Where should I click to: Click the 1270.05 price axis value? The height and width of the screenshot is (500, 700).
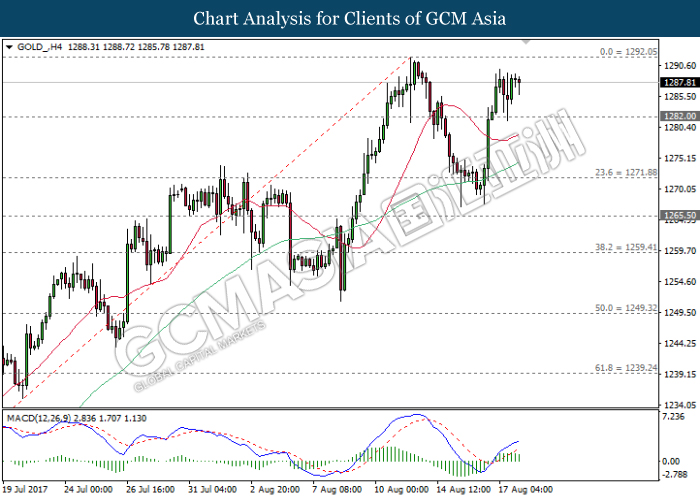[680, 189]
